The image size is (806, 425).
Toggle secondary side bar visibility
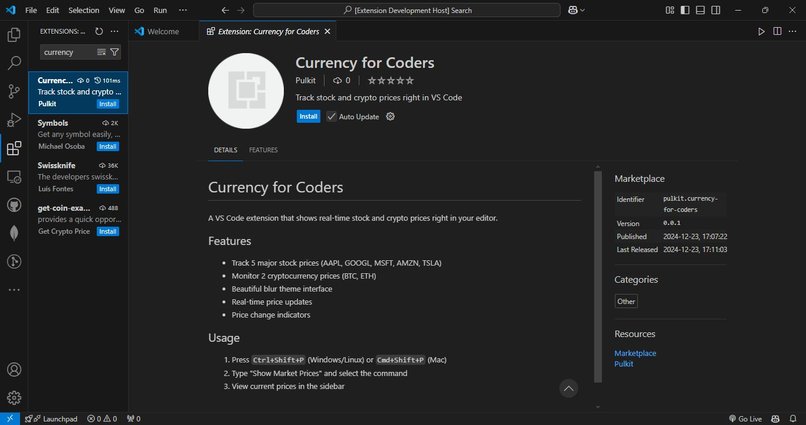click(x=716, y=10)
